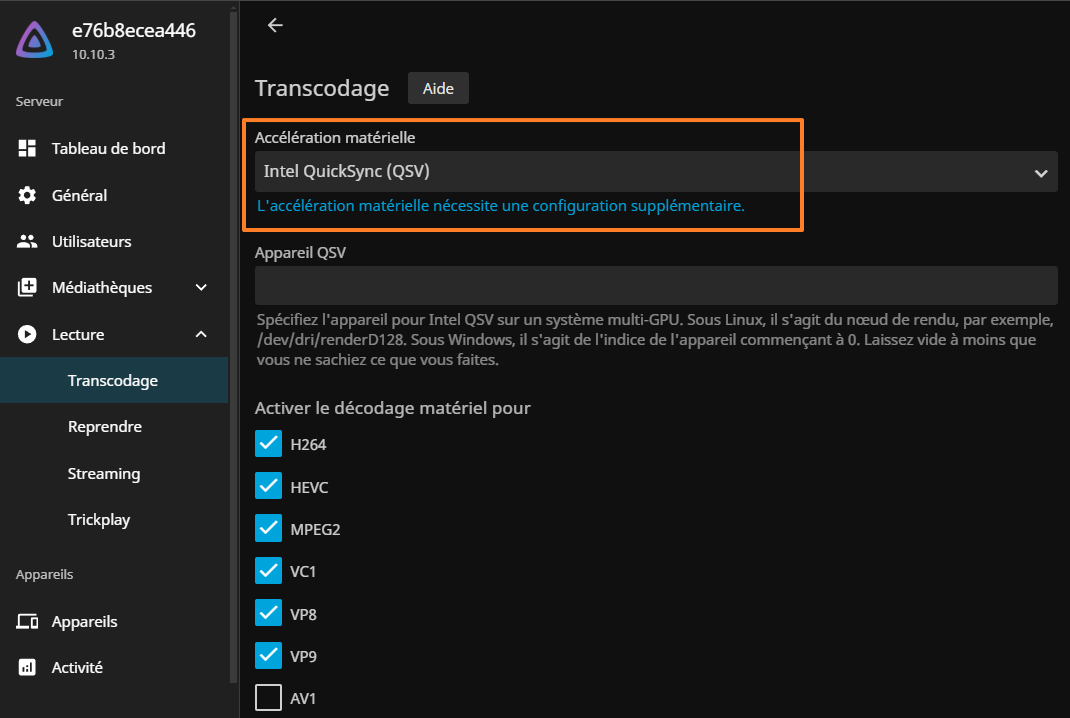The image size is (1070, 718).
Task: Click the Appareils devices icon
Action: tap(28, 621)
